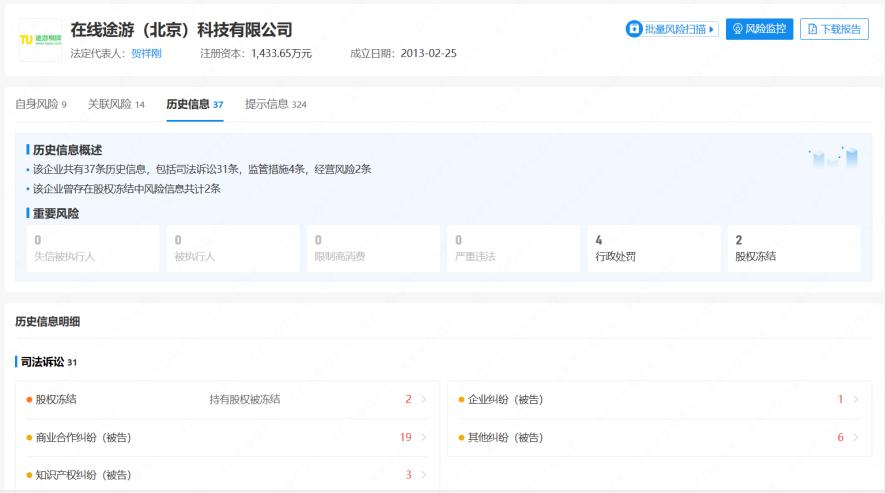Click the decorative chart icon in overview
The height and width of the screenshot is (493, 885).
833,157
